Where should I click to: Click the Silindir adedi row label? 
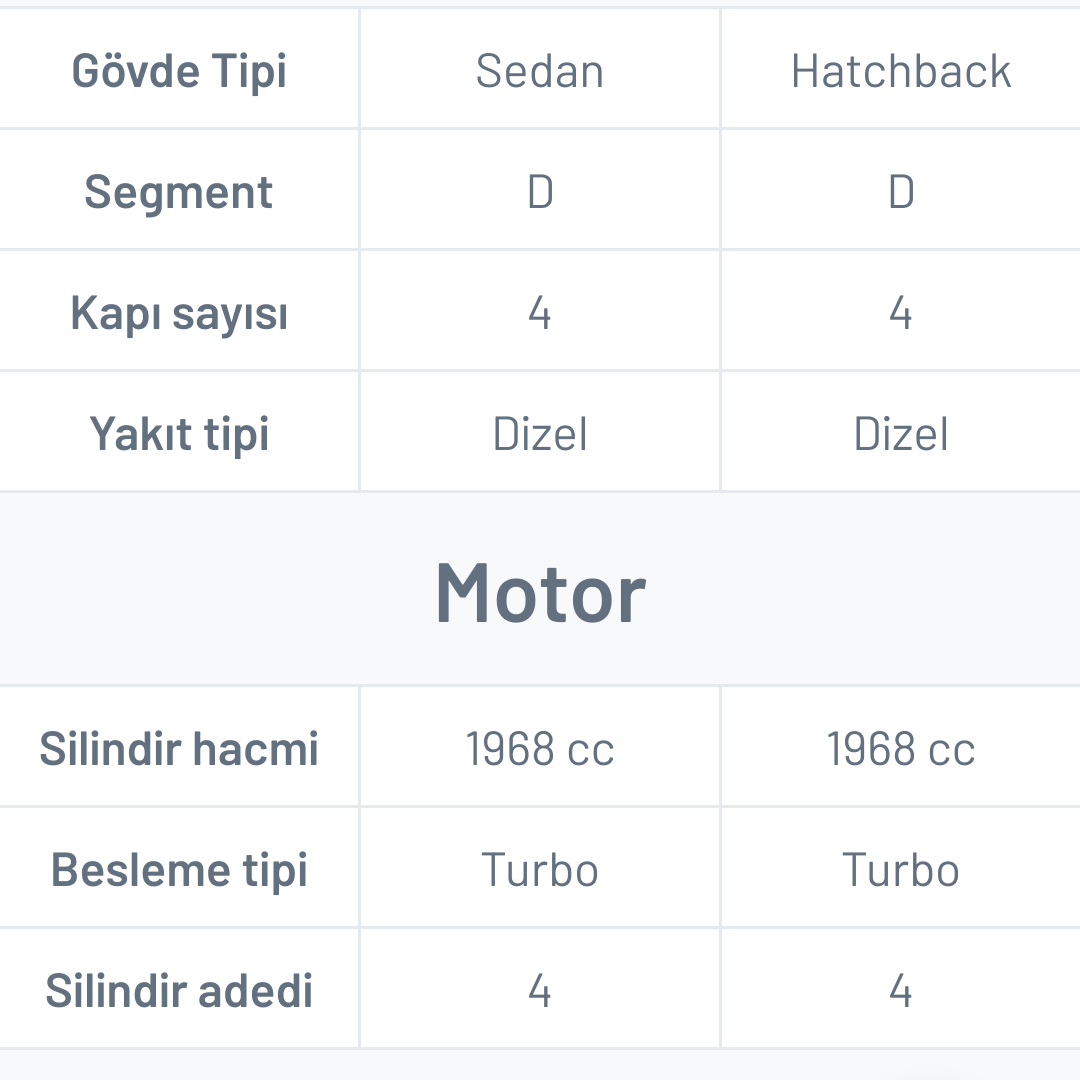[180, 991]
